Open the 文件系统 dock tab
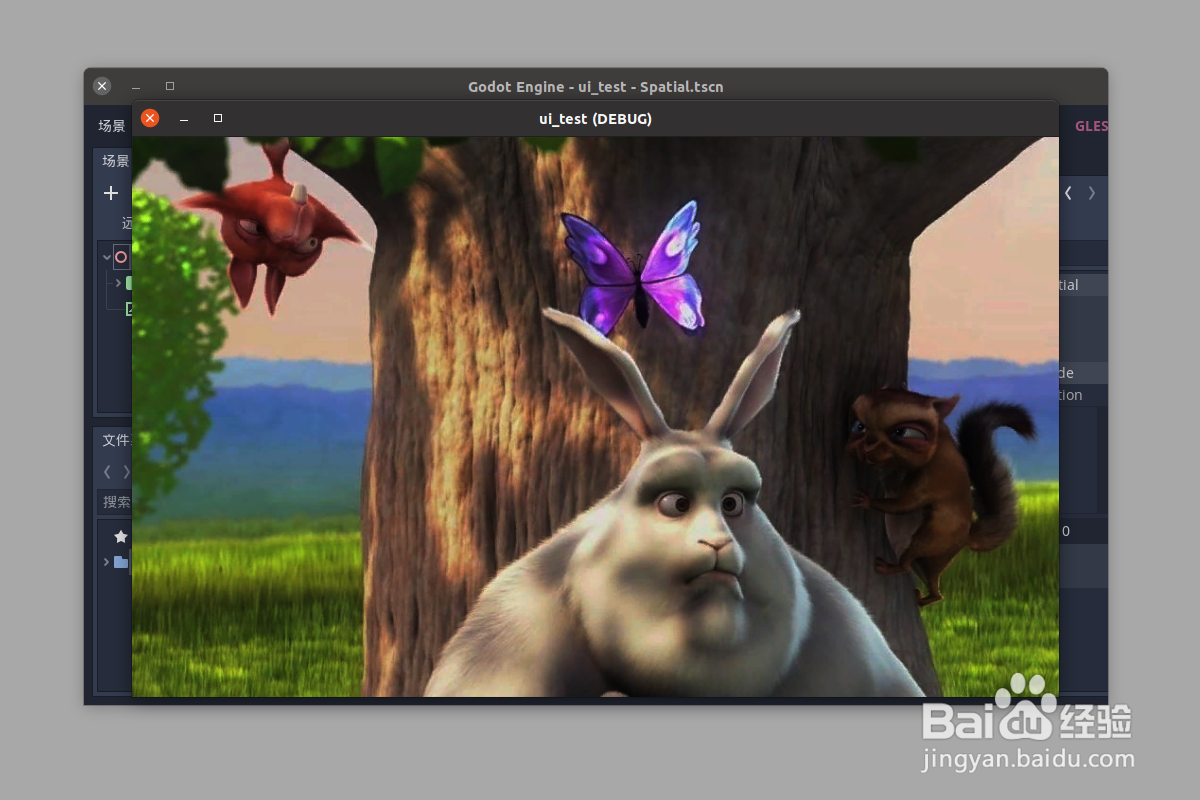The height and width of the screenshot is (800, 1200). [x=116, y=440]
